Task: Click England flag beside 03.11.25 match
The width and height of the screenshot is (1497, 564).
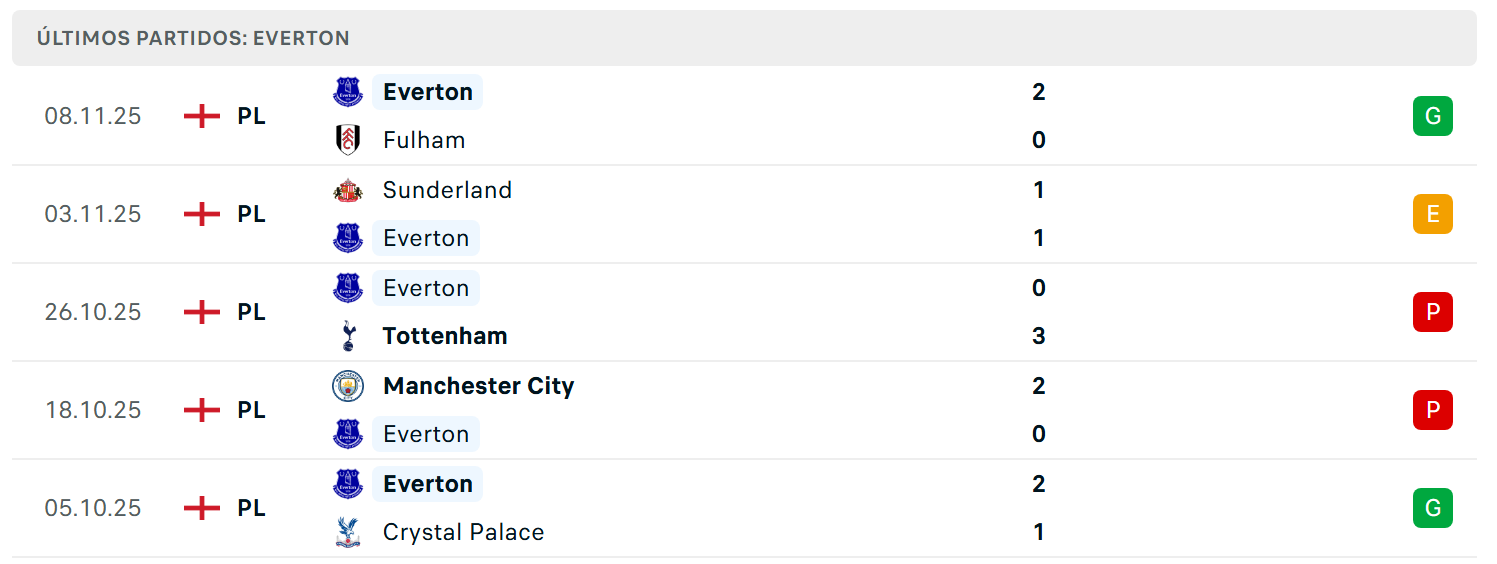Action: (202, 214)
